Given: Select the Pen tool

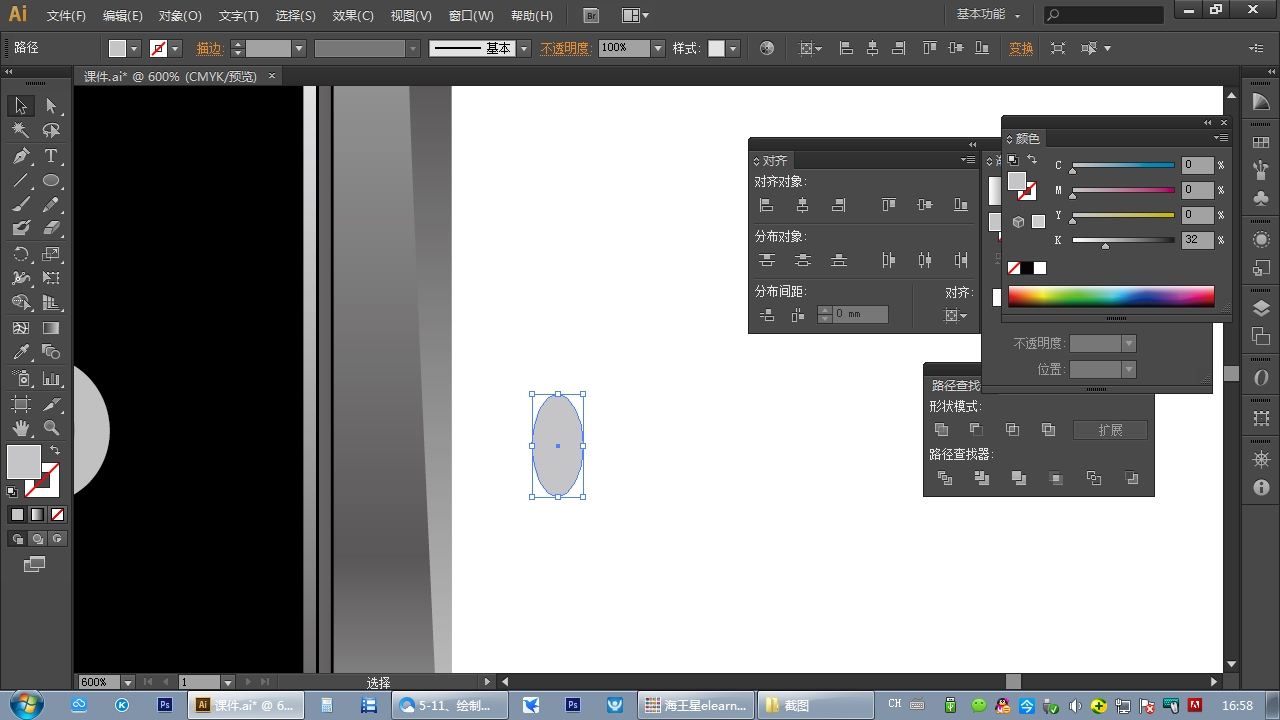Looking at the screenshot, I should (x=21, y=156).
